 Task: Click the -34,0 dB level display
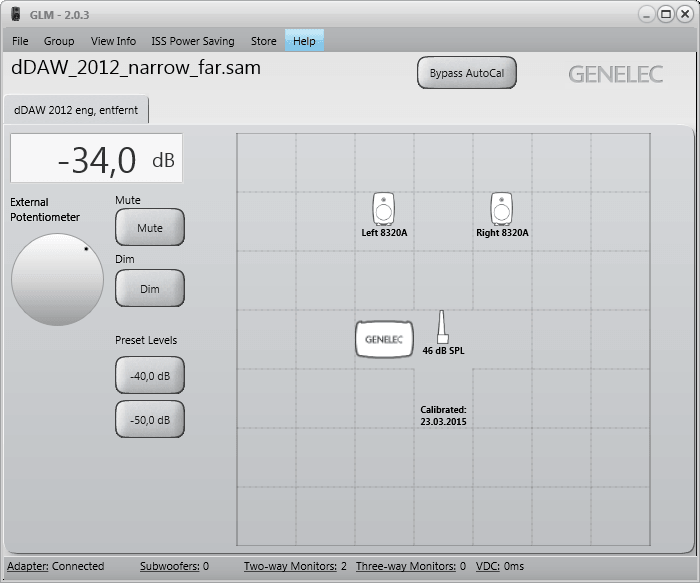[96, 158]
